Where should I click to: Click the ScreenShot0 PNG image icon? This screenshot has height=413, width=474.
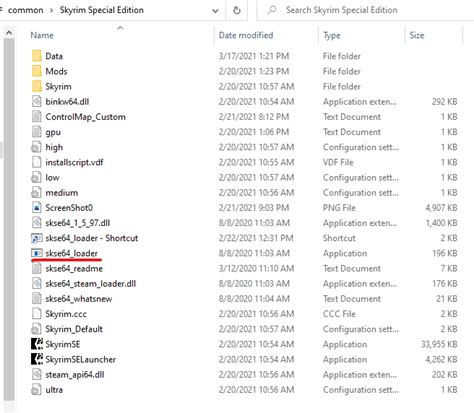tap(36, 208)
